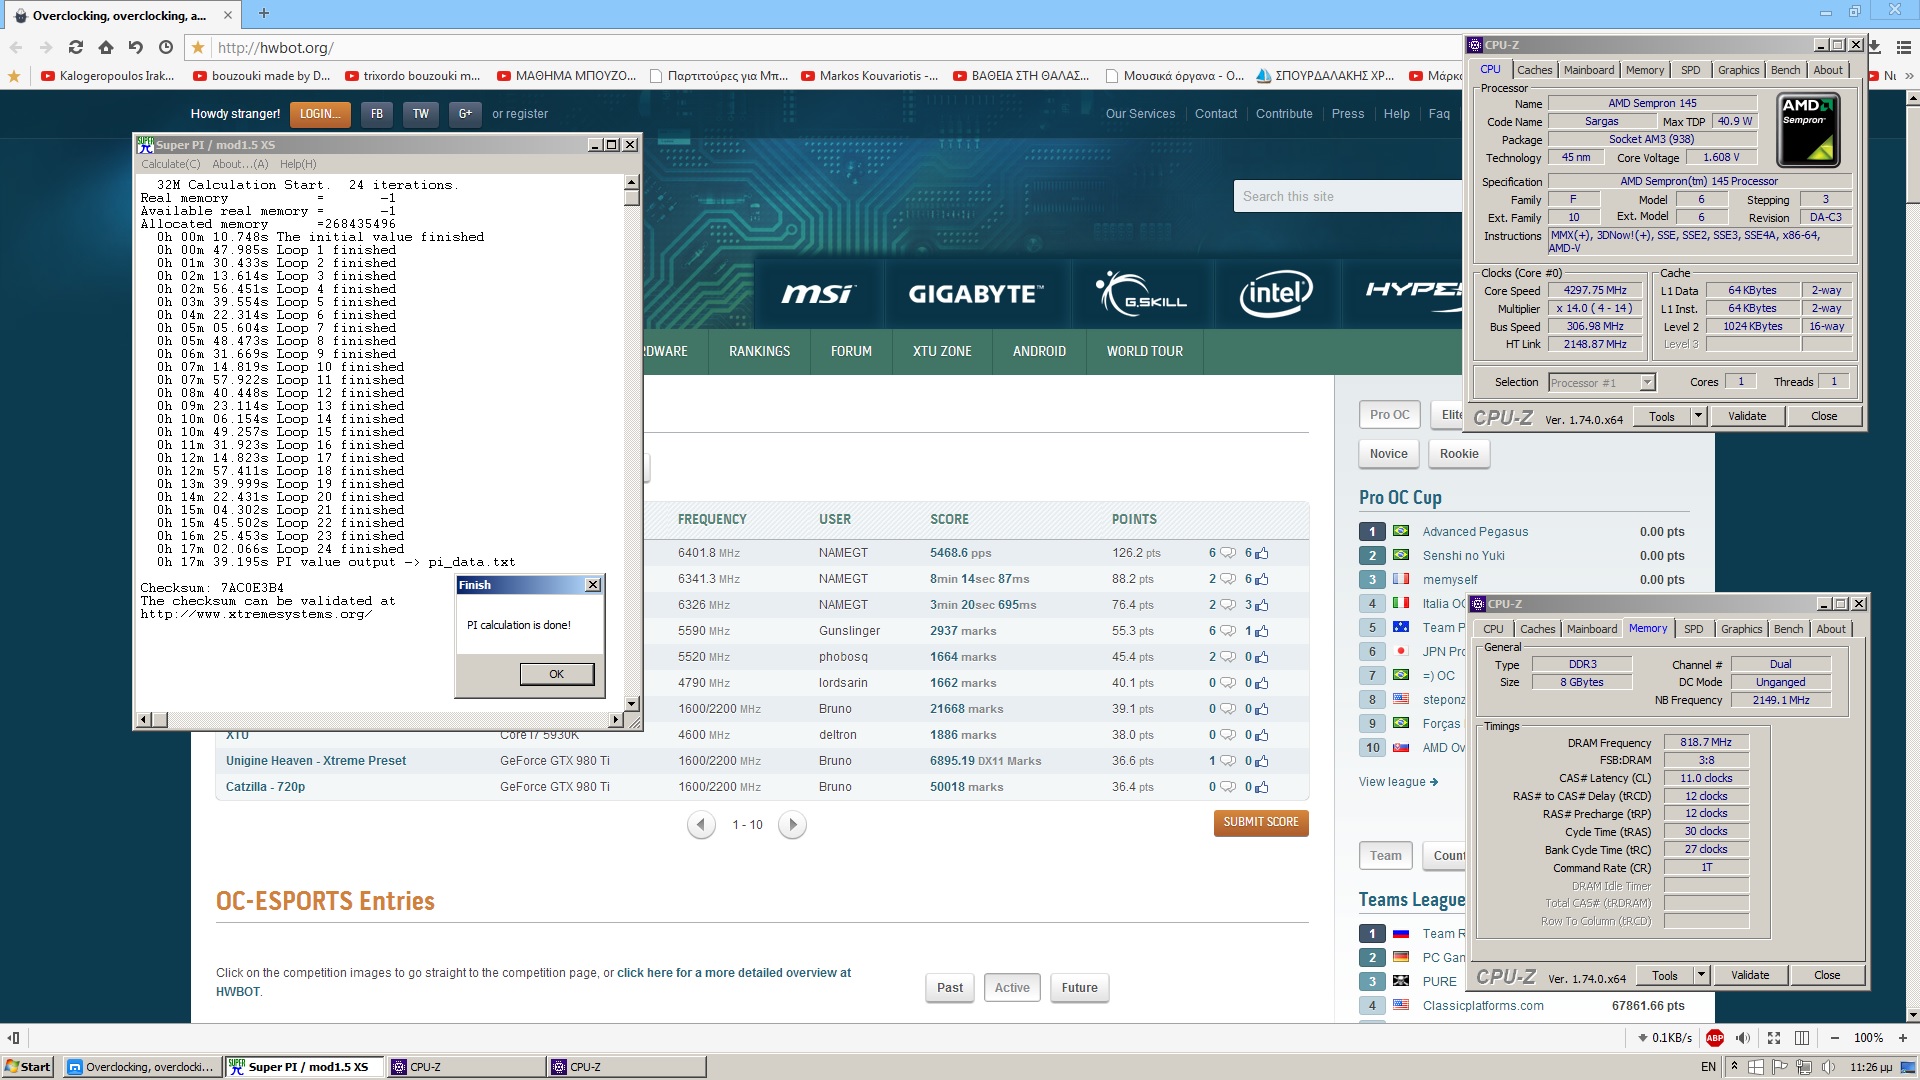This screenshot has width=1920, height=1080.
Task: Open SPD tab in lower CPU-Z window
Action: pos(1693,629)
